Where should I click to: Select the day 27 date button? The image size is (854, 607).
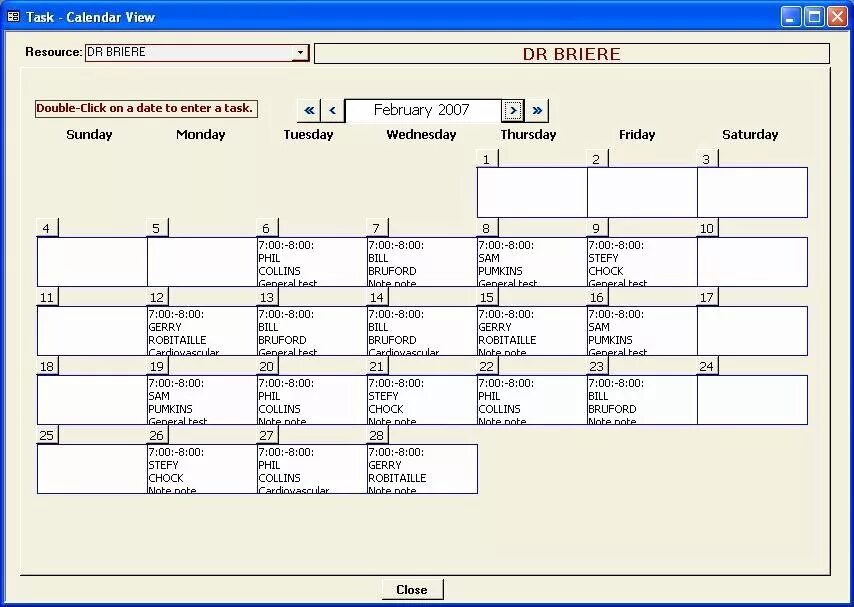pyautogui.click(x=267, y=435)
